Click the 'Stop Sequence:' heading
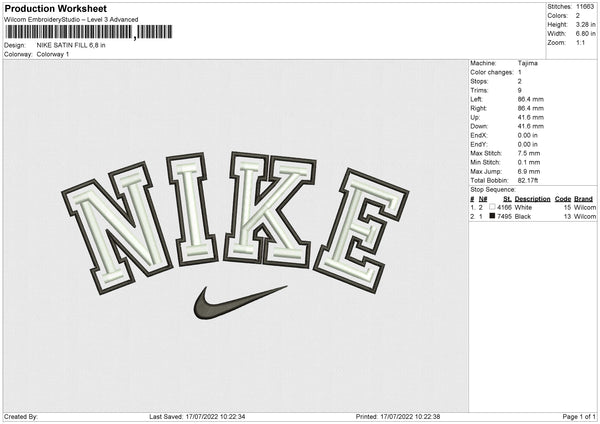600x424 pixels. click(493, 190)
